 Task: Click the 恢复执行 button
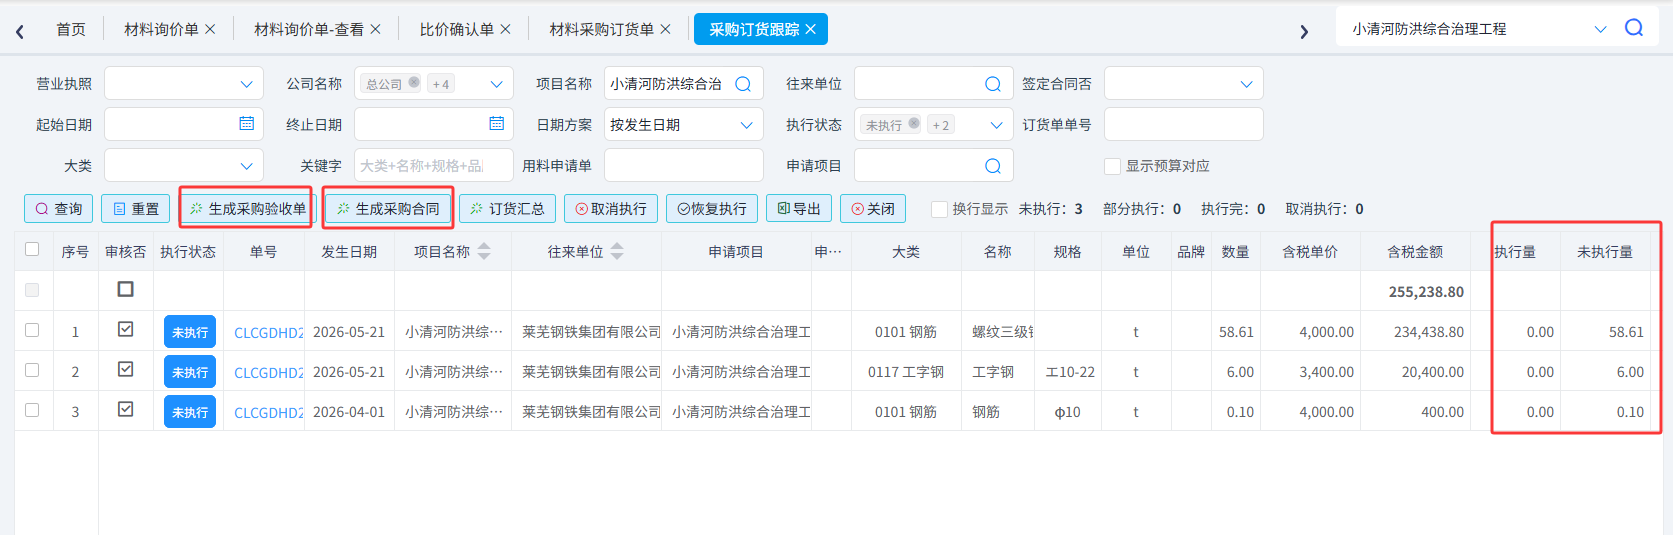[x=712, y=208]
